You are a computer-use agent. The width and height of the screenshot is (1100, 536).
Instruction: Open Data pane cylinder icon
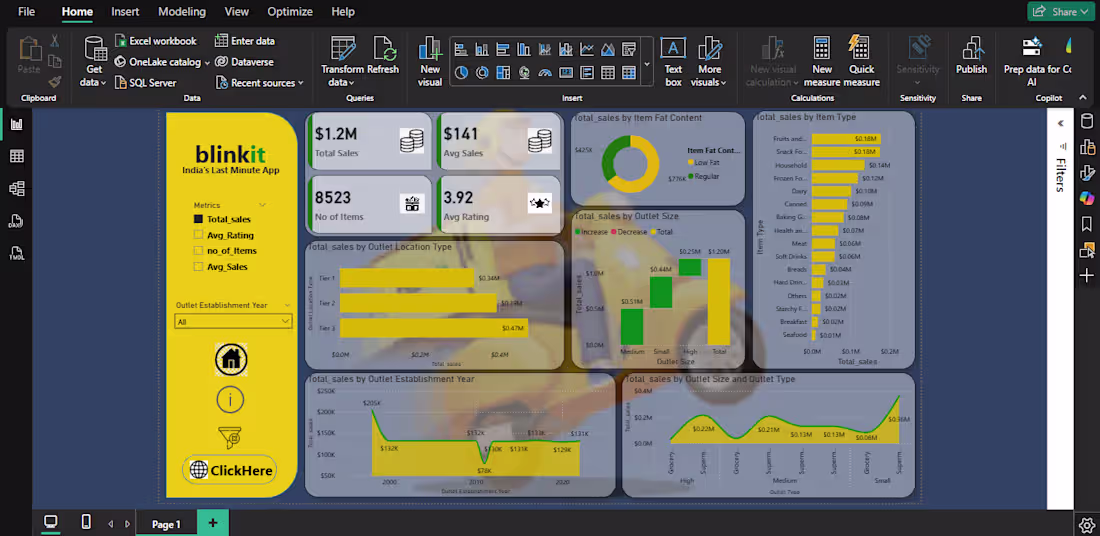pos(1087,121)
